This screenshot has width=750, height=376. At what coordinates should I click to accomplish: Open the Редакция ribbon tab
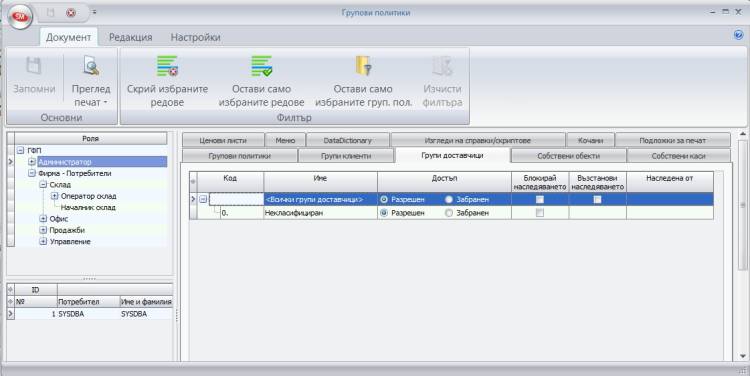click(131, 37)
